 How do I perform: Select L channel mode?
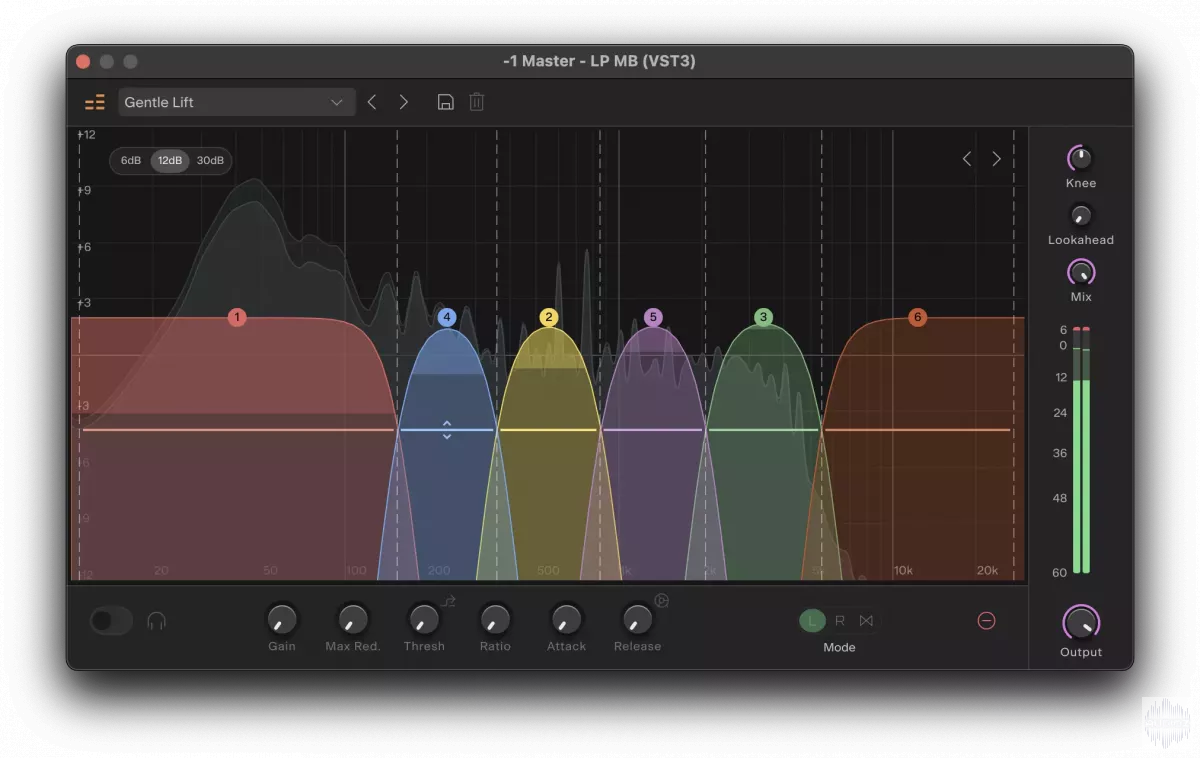coord(812,621)
